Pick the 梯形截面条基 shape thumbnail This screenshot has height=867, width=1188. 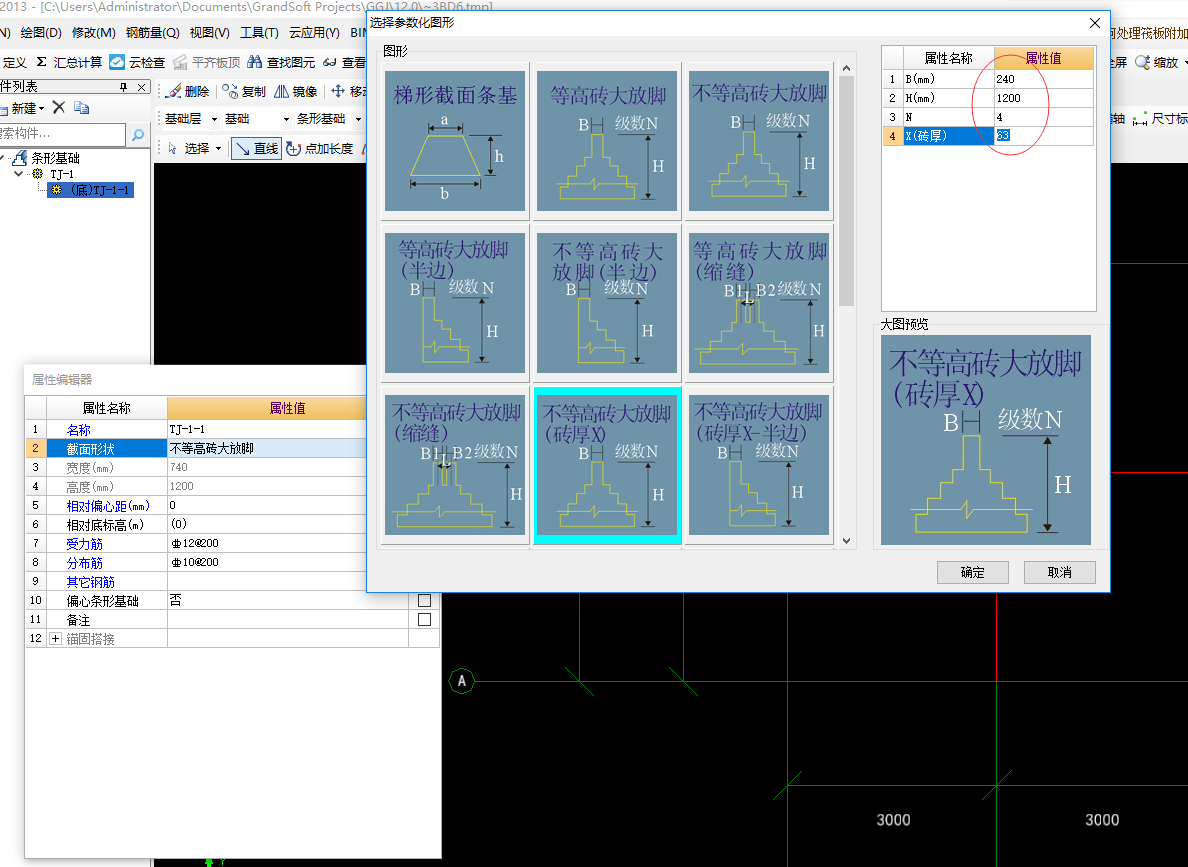pyautogui.click(x=455, y=140)
